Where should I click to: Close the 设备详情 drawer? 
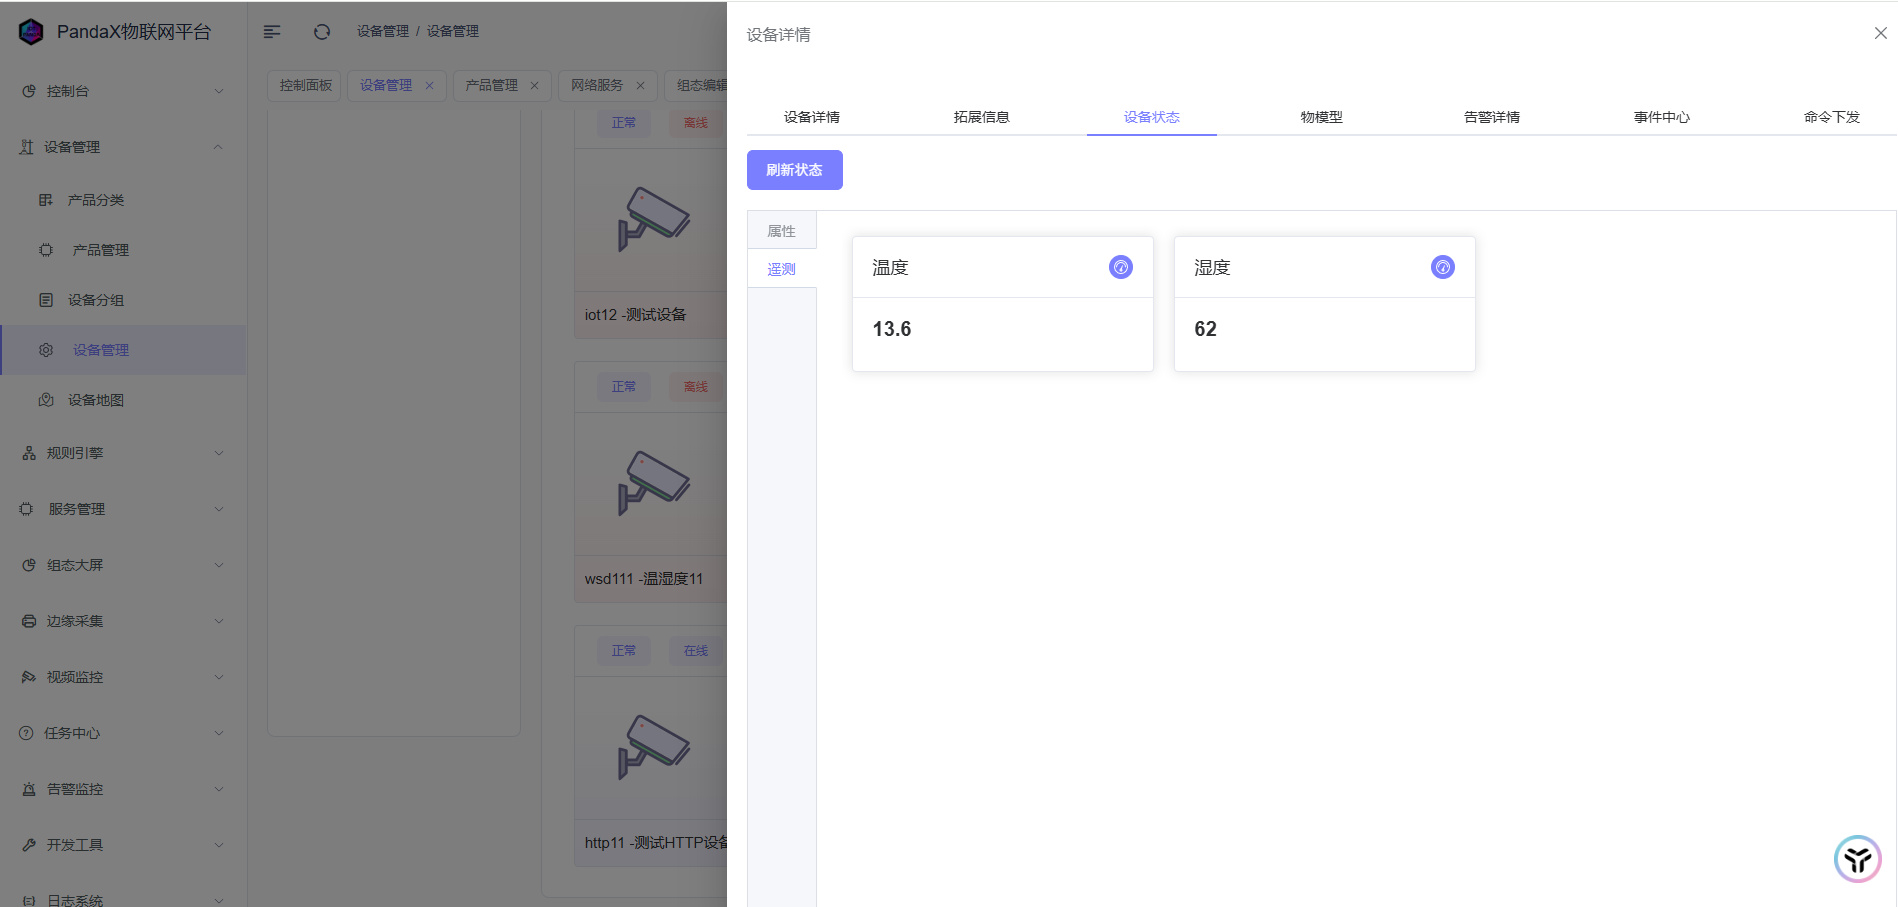(1880, 33)
